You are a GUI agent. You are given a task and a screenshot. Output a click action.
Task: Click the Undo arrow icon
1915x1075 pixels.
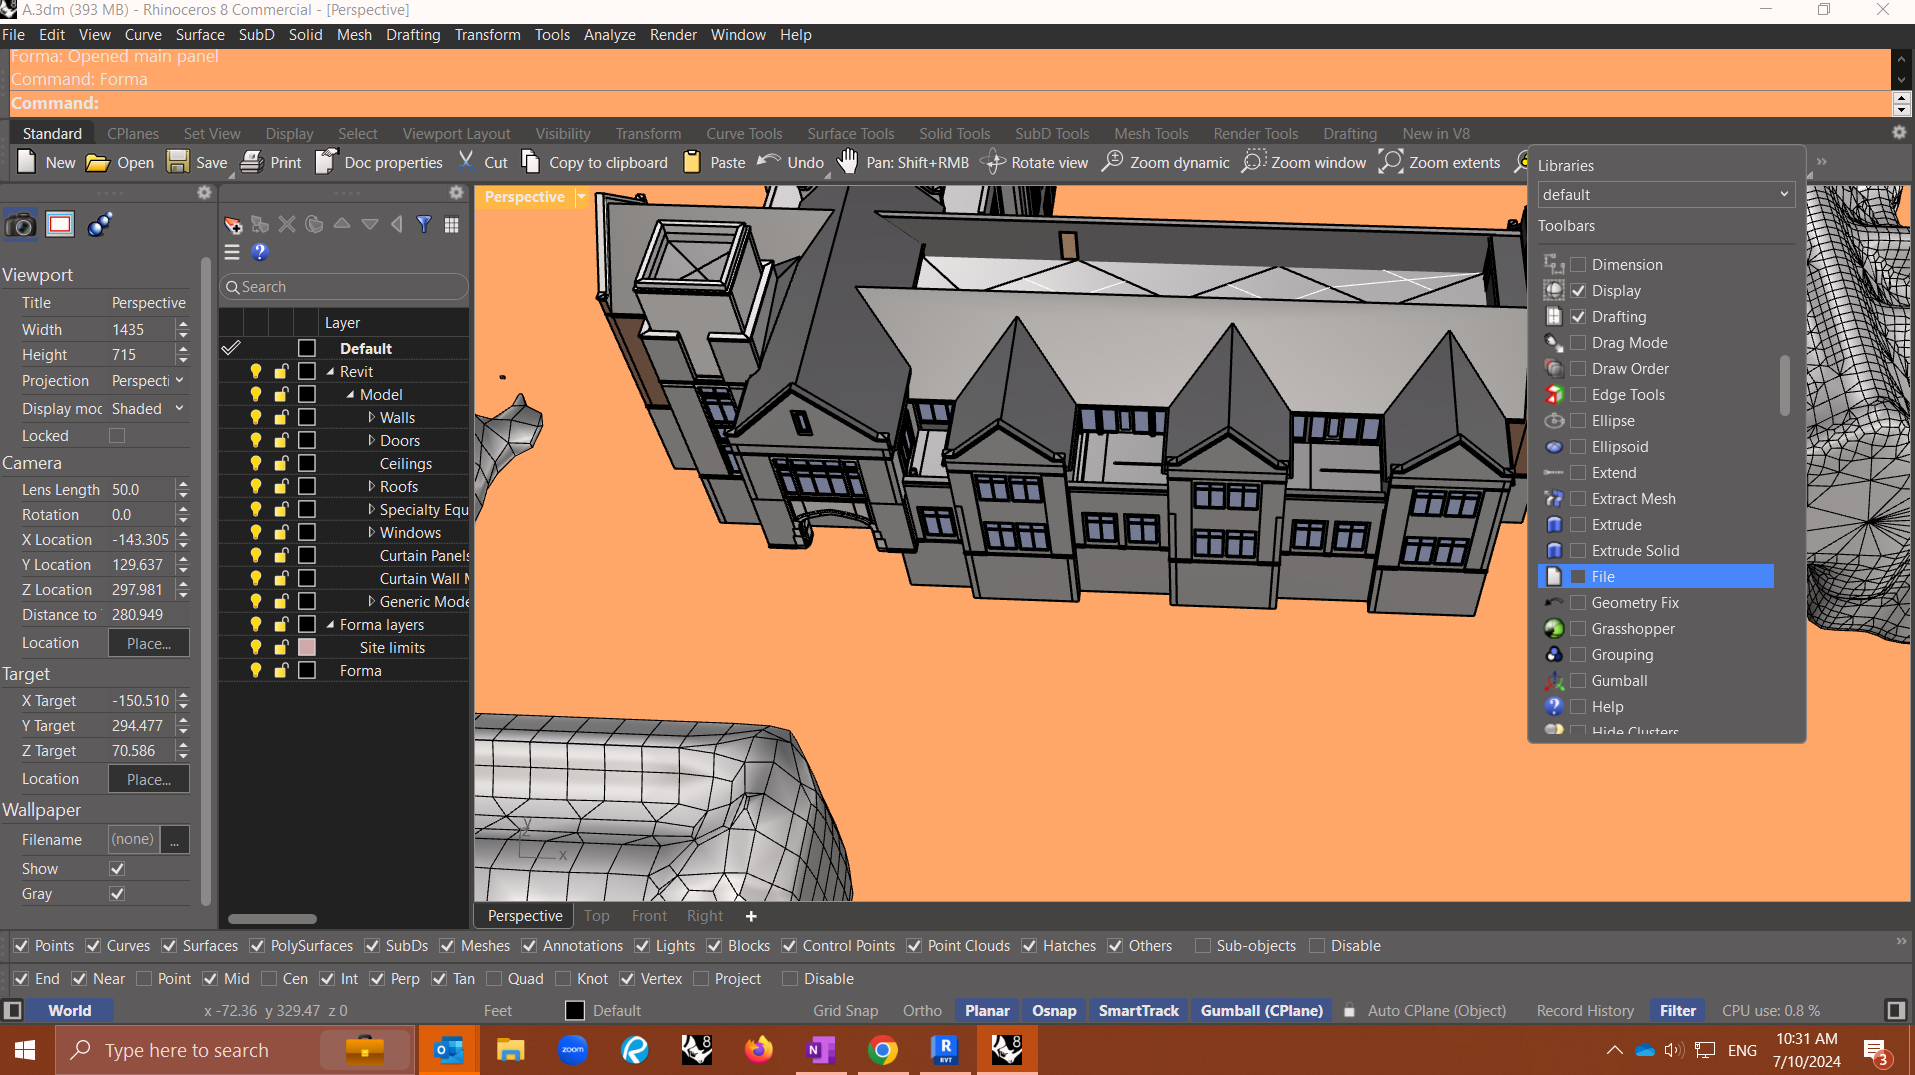pyautogui.click(x=768, y=162)
